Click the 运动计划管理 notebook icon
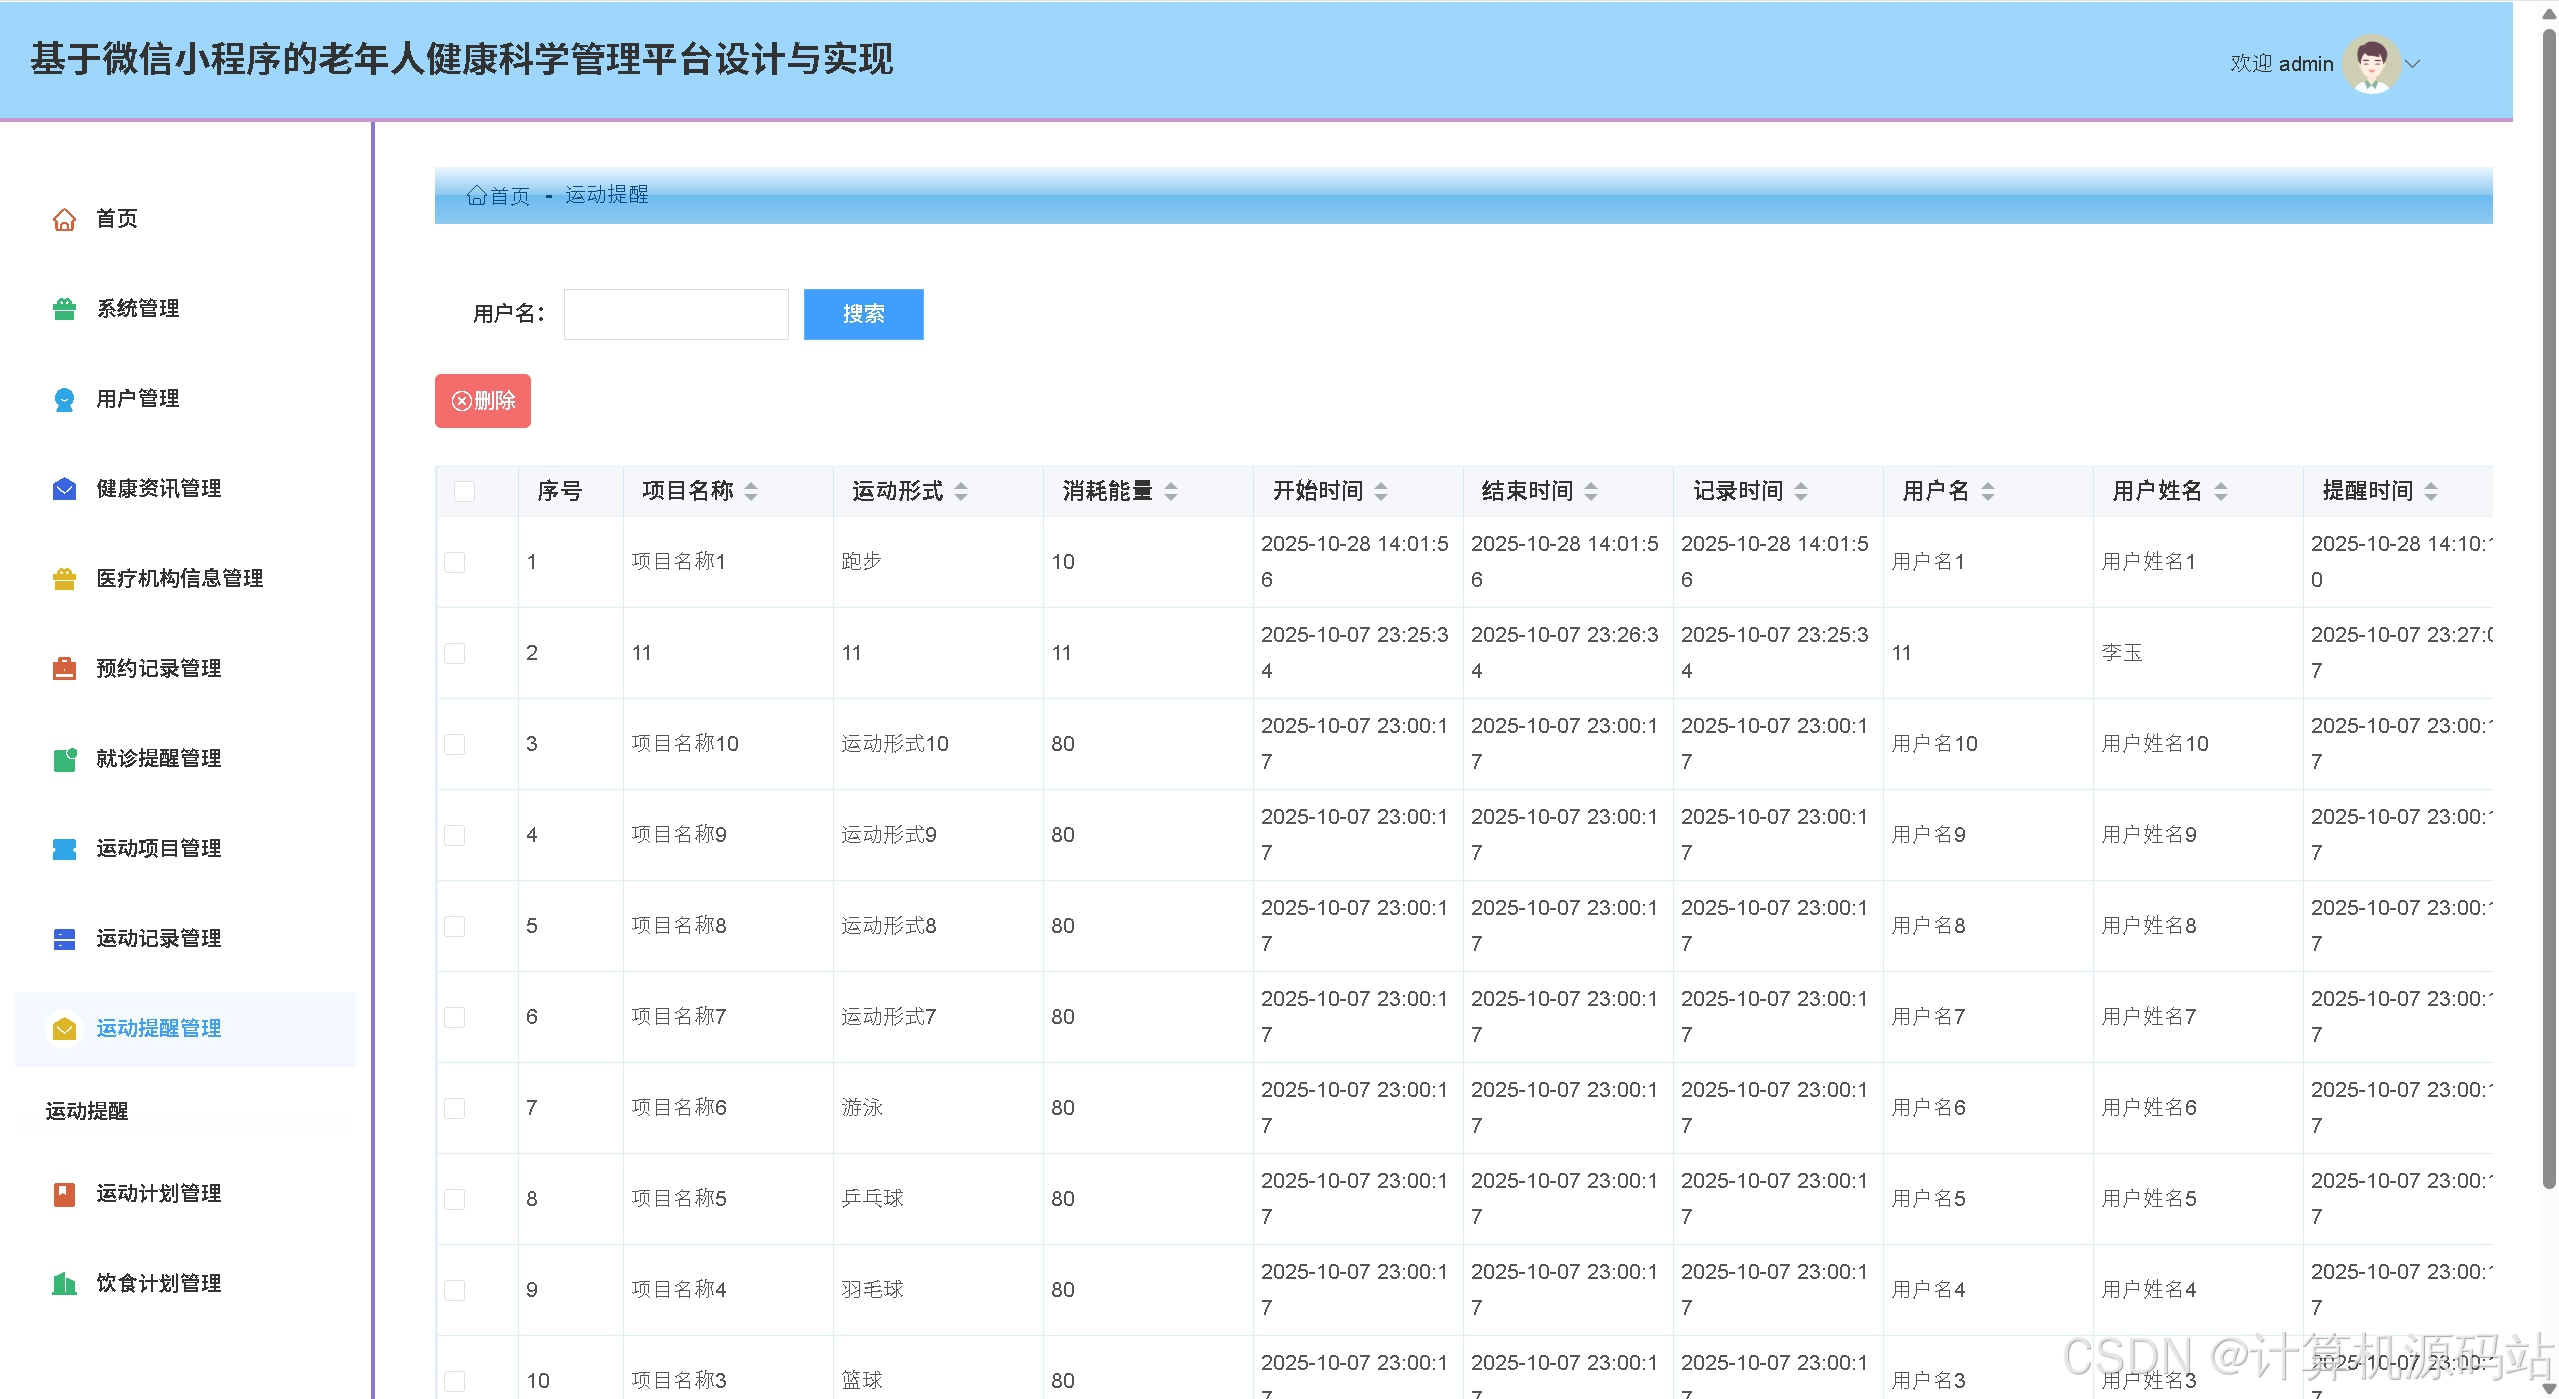The height and width of the screenshot is (1399, 2559). [64, 1194]
